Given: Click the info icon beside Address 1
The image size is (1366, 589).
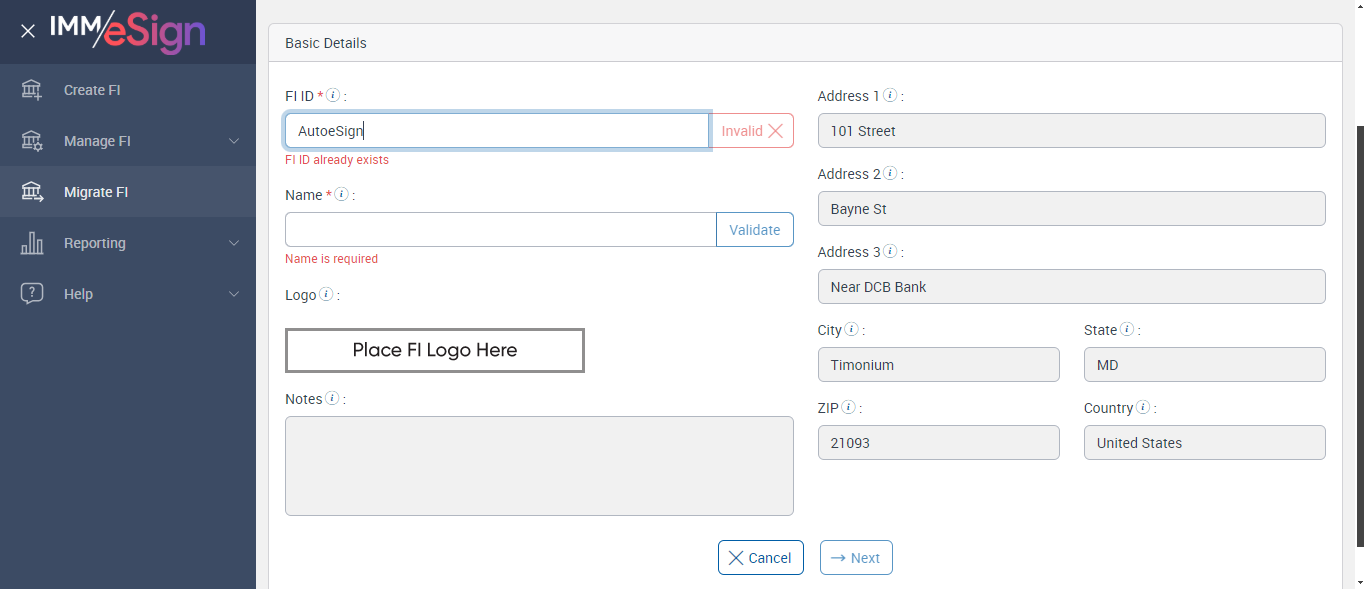Looking at the screenshot, I should tap(890, 96).
